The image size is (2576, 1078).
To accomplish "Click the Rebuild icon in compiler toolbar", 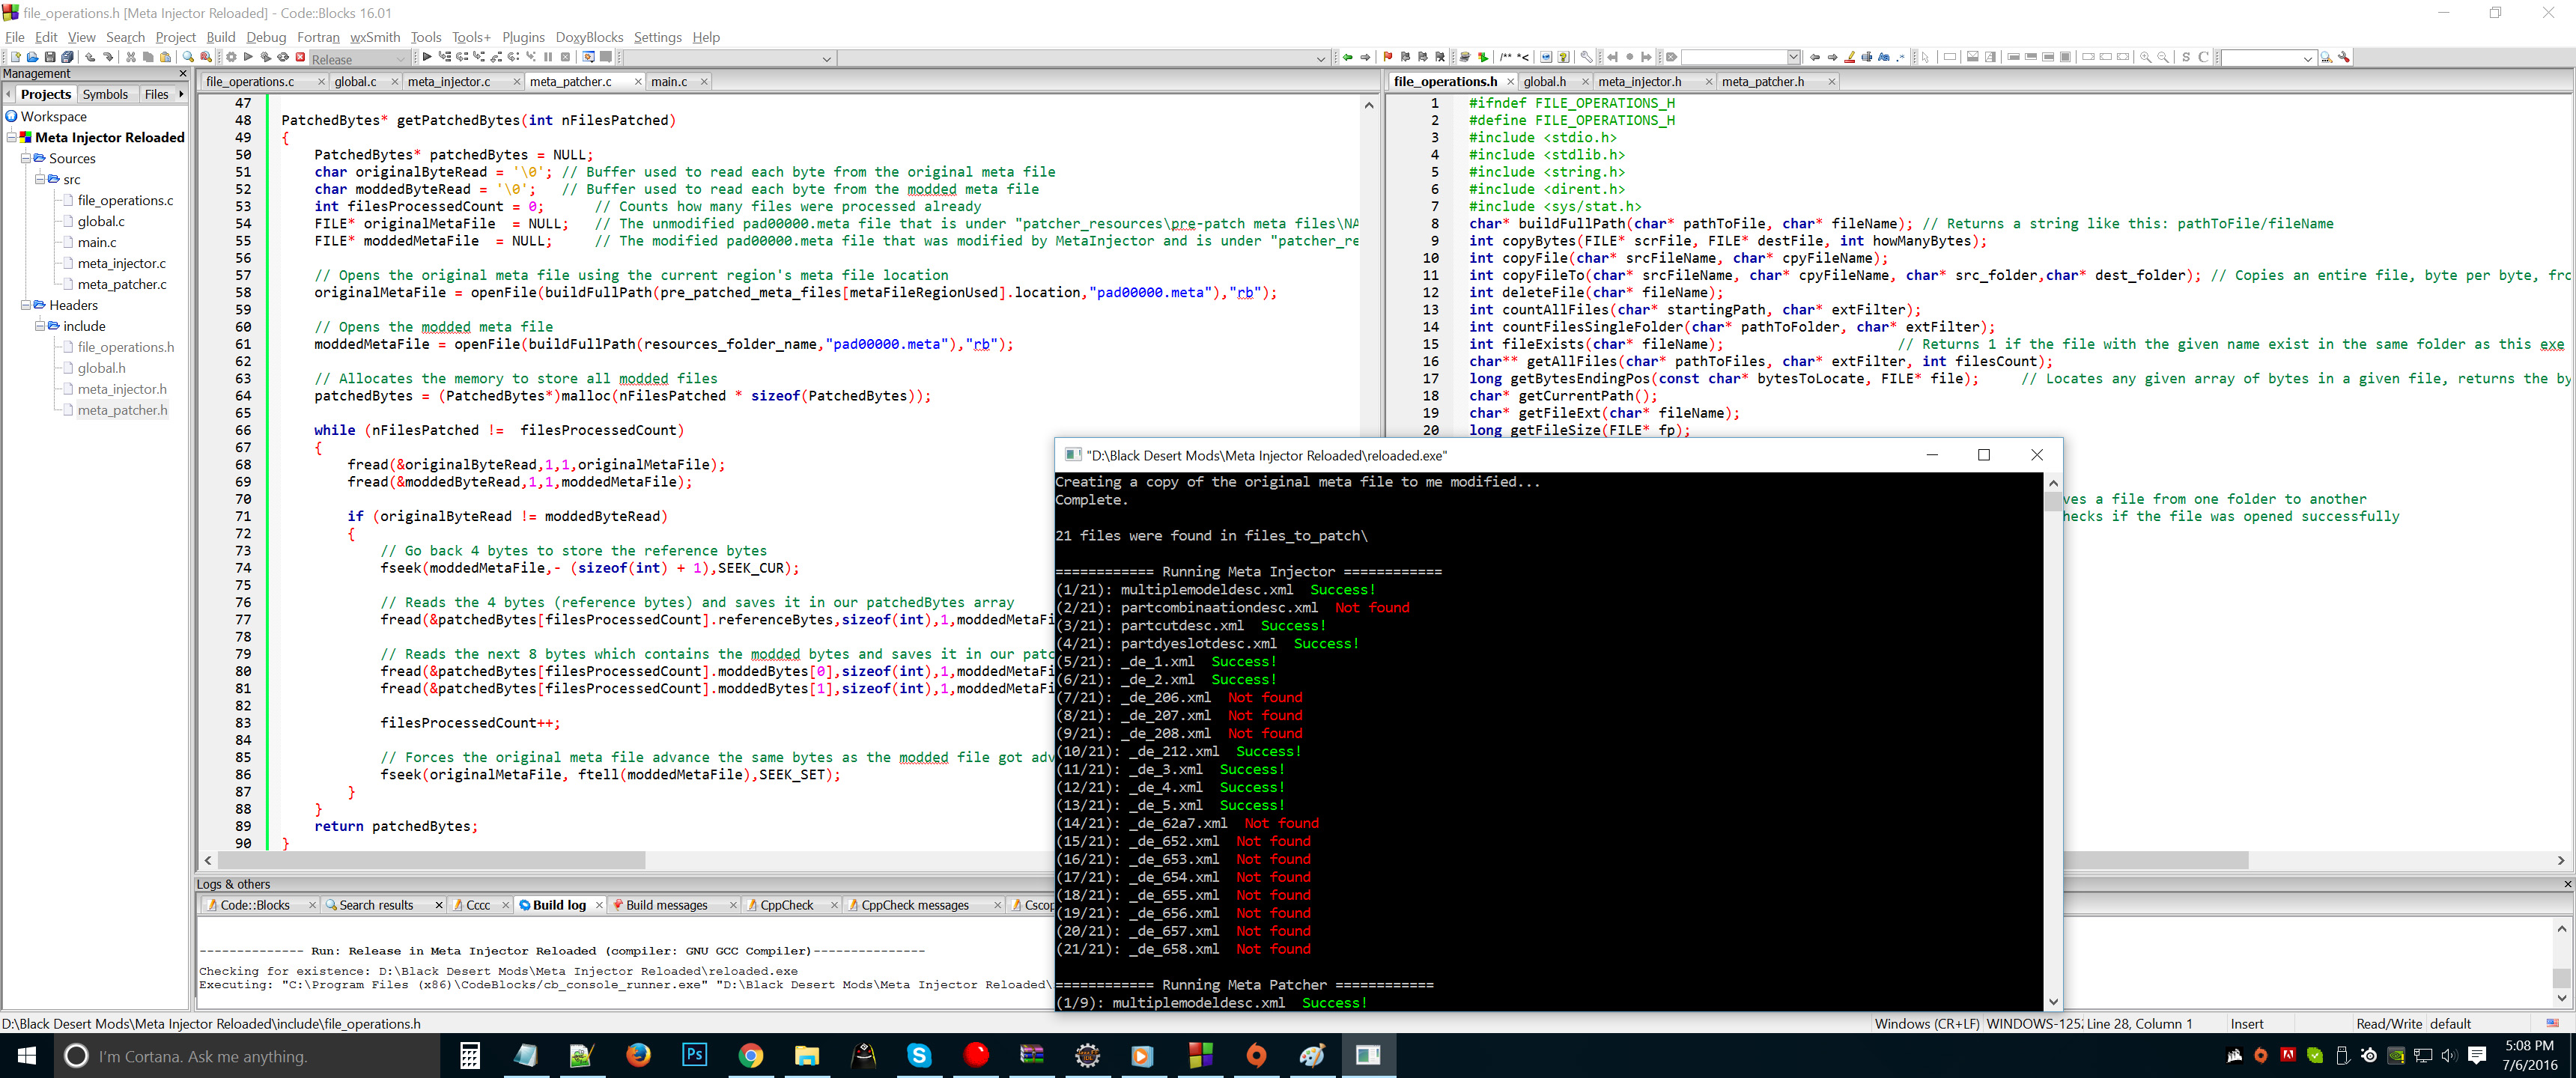I will coord(283,57).
